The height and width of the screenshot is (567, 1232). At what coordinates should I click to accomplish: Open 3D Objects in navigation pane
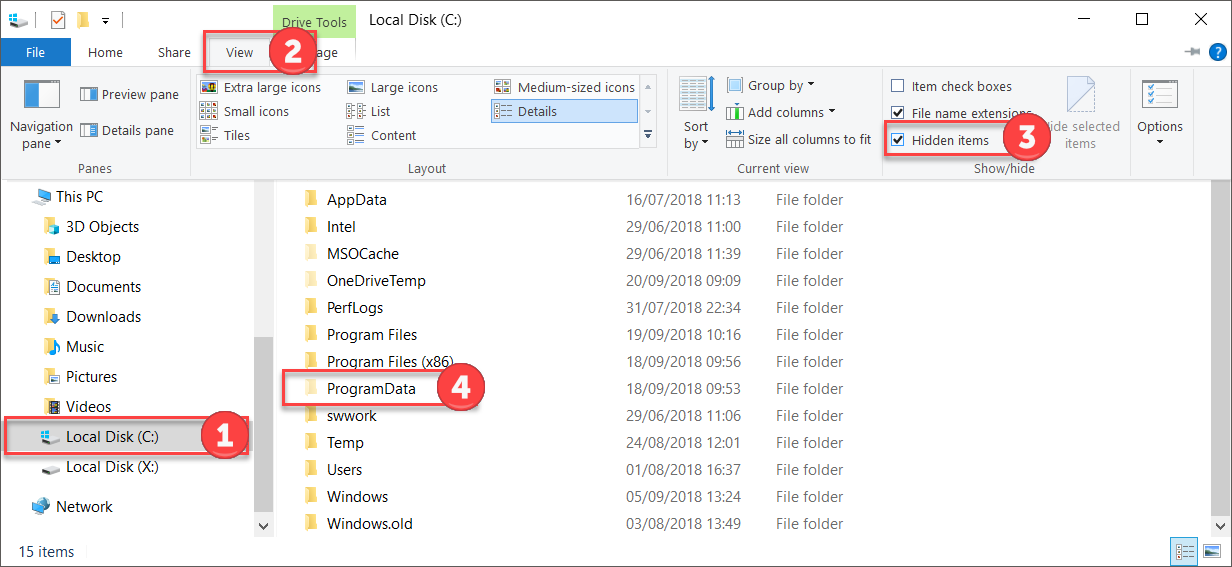(92, 227)
